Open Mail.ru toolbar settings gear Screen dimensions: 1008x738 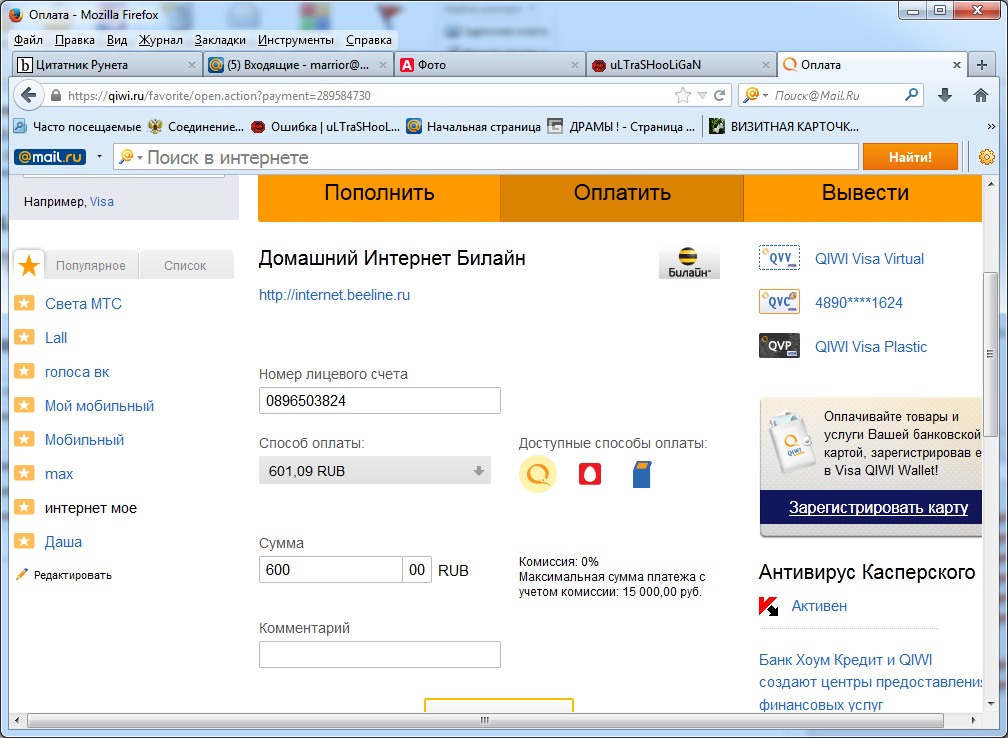pyautogui.click(x=987, y=157)
